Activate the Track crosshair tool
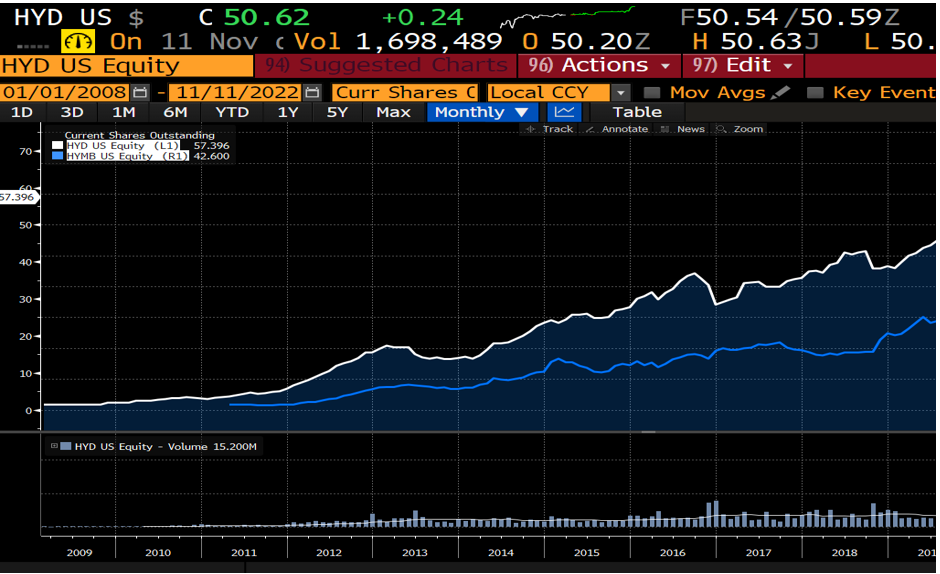This screenshot has height=574, width=940. 550,129
